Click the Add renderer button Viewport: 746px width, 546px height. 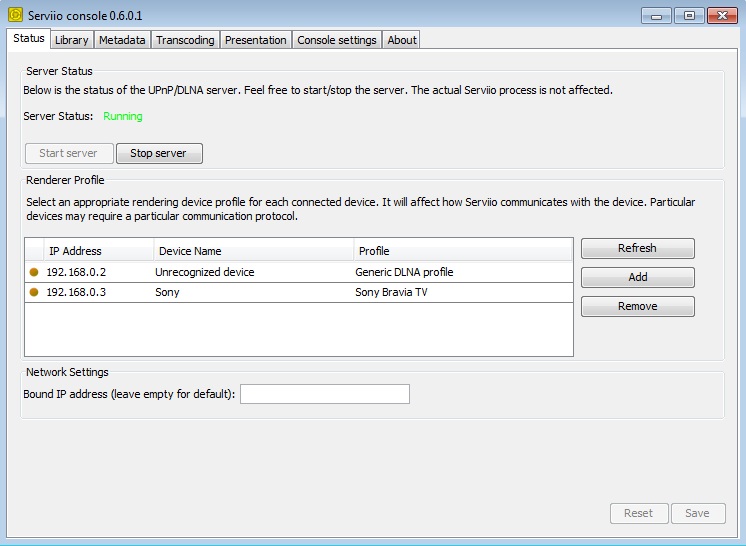click(x=637, y=277)
